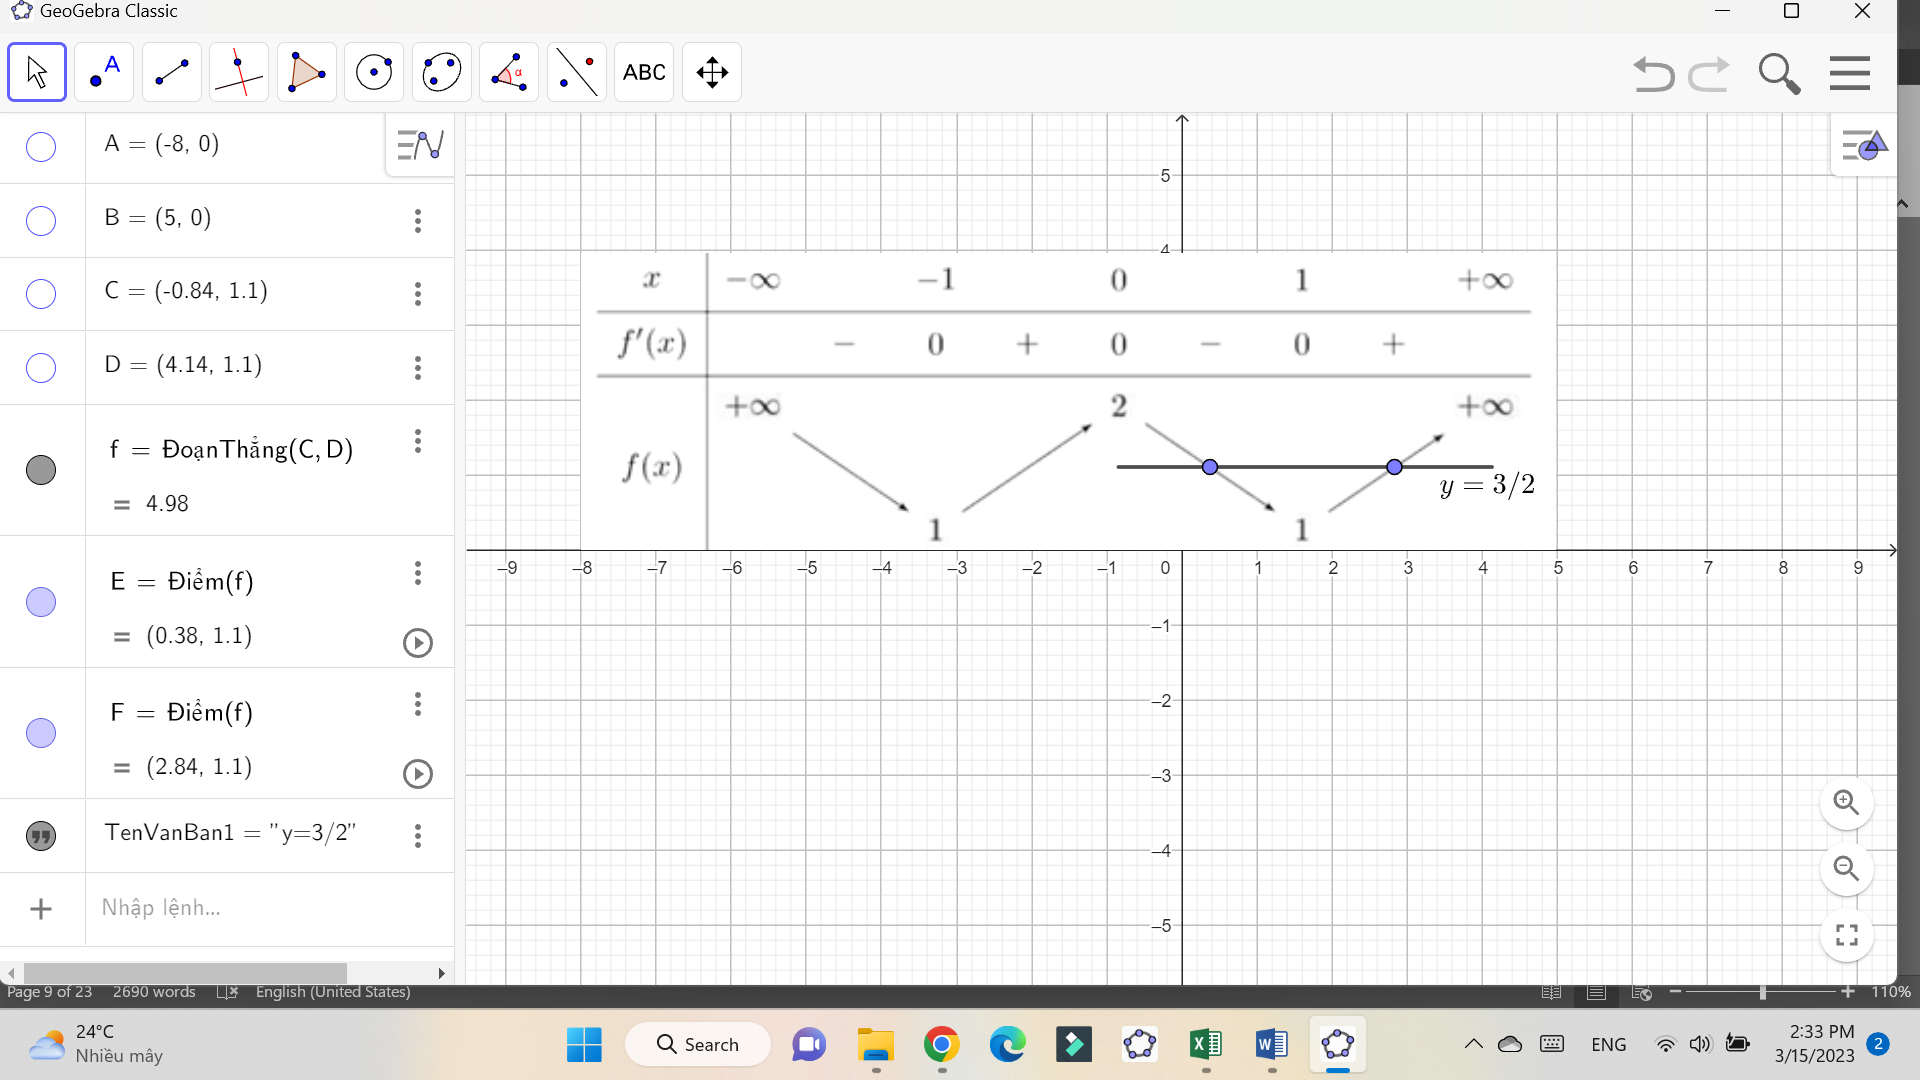Select the Polygon tool
The height and width of the screenshot is (1080, 1920).
(x=306, y=72)
